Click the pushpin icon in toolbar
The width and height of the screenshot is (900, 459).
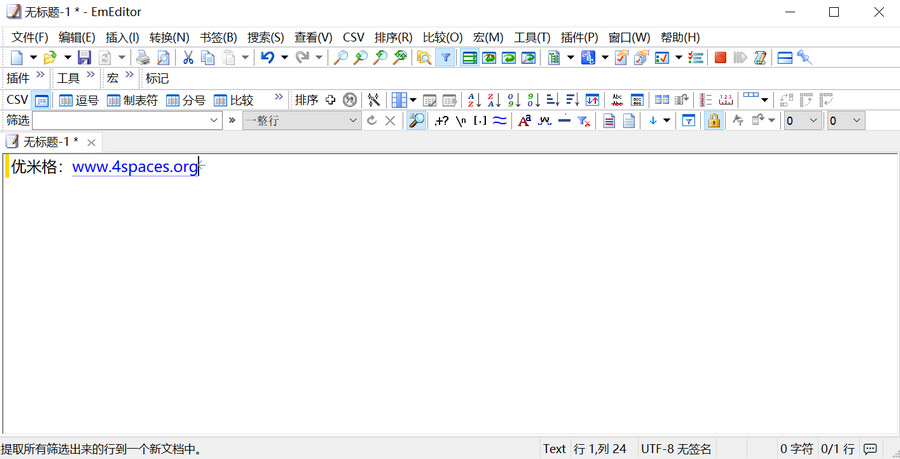coord(804,58)
